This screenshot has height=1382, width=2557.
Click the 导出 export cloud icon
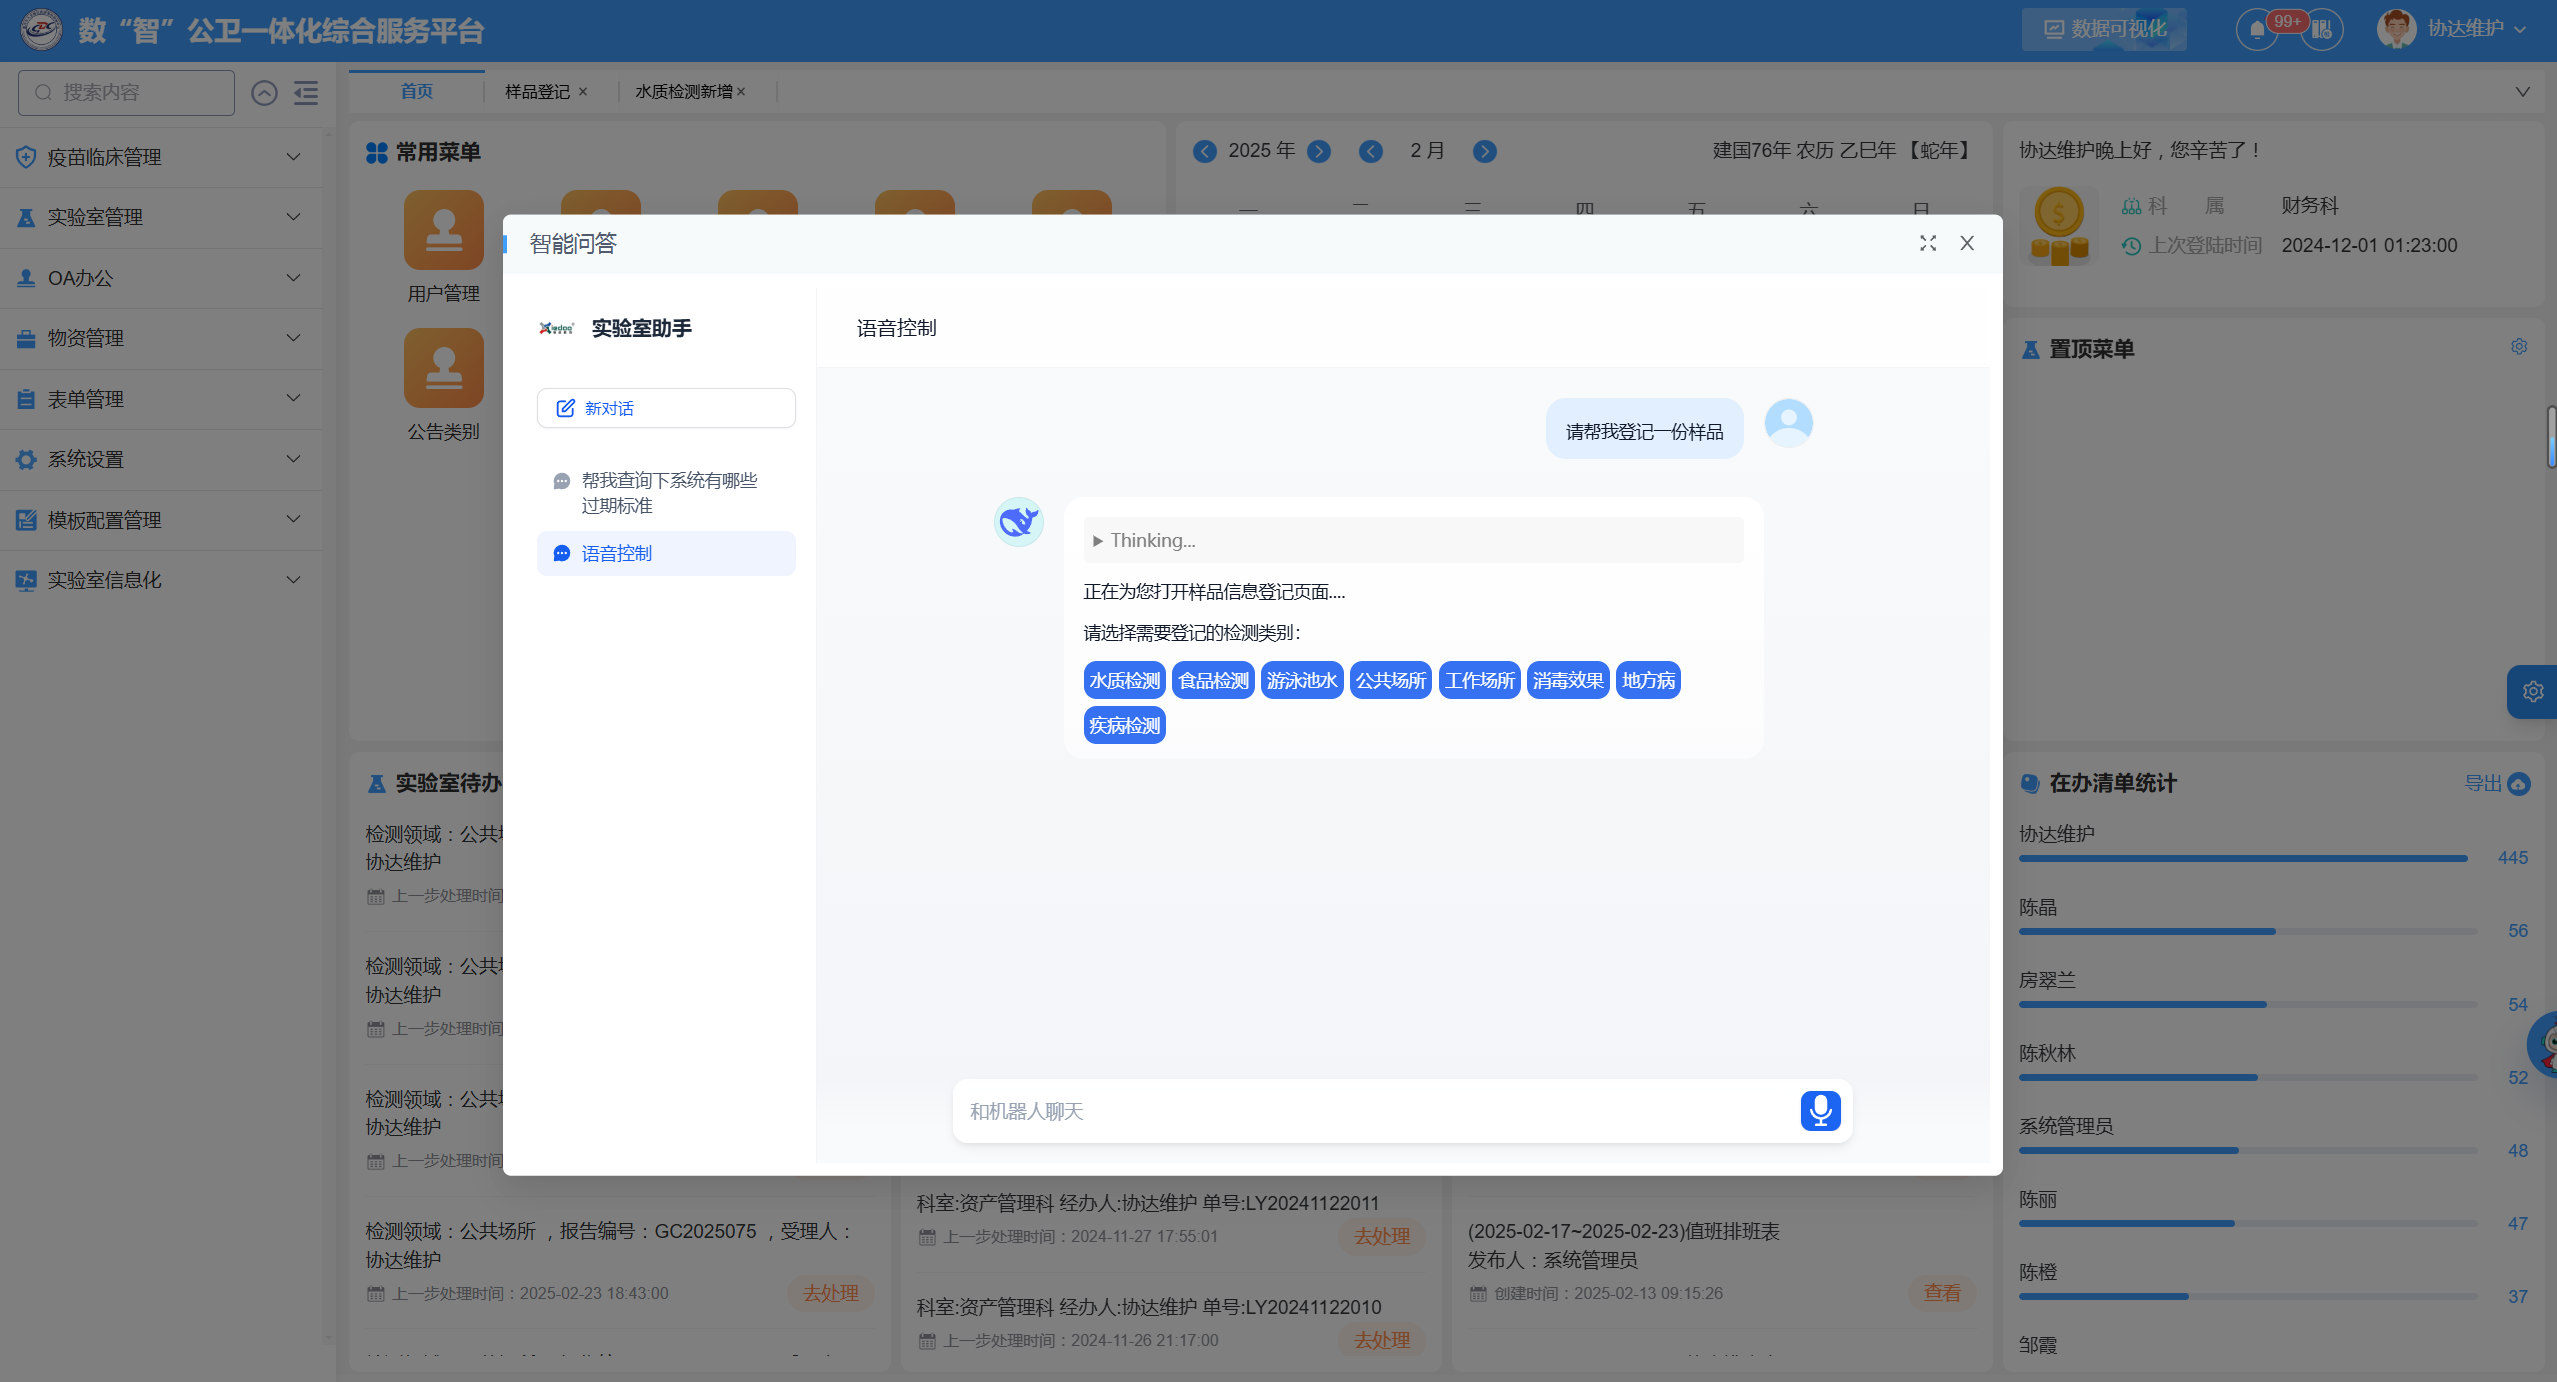(x=2519, y=784)
